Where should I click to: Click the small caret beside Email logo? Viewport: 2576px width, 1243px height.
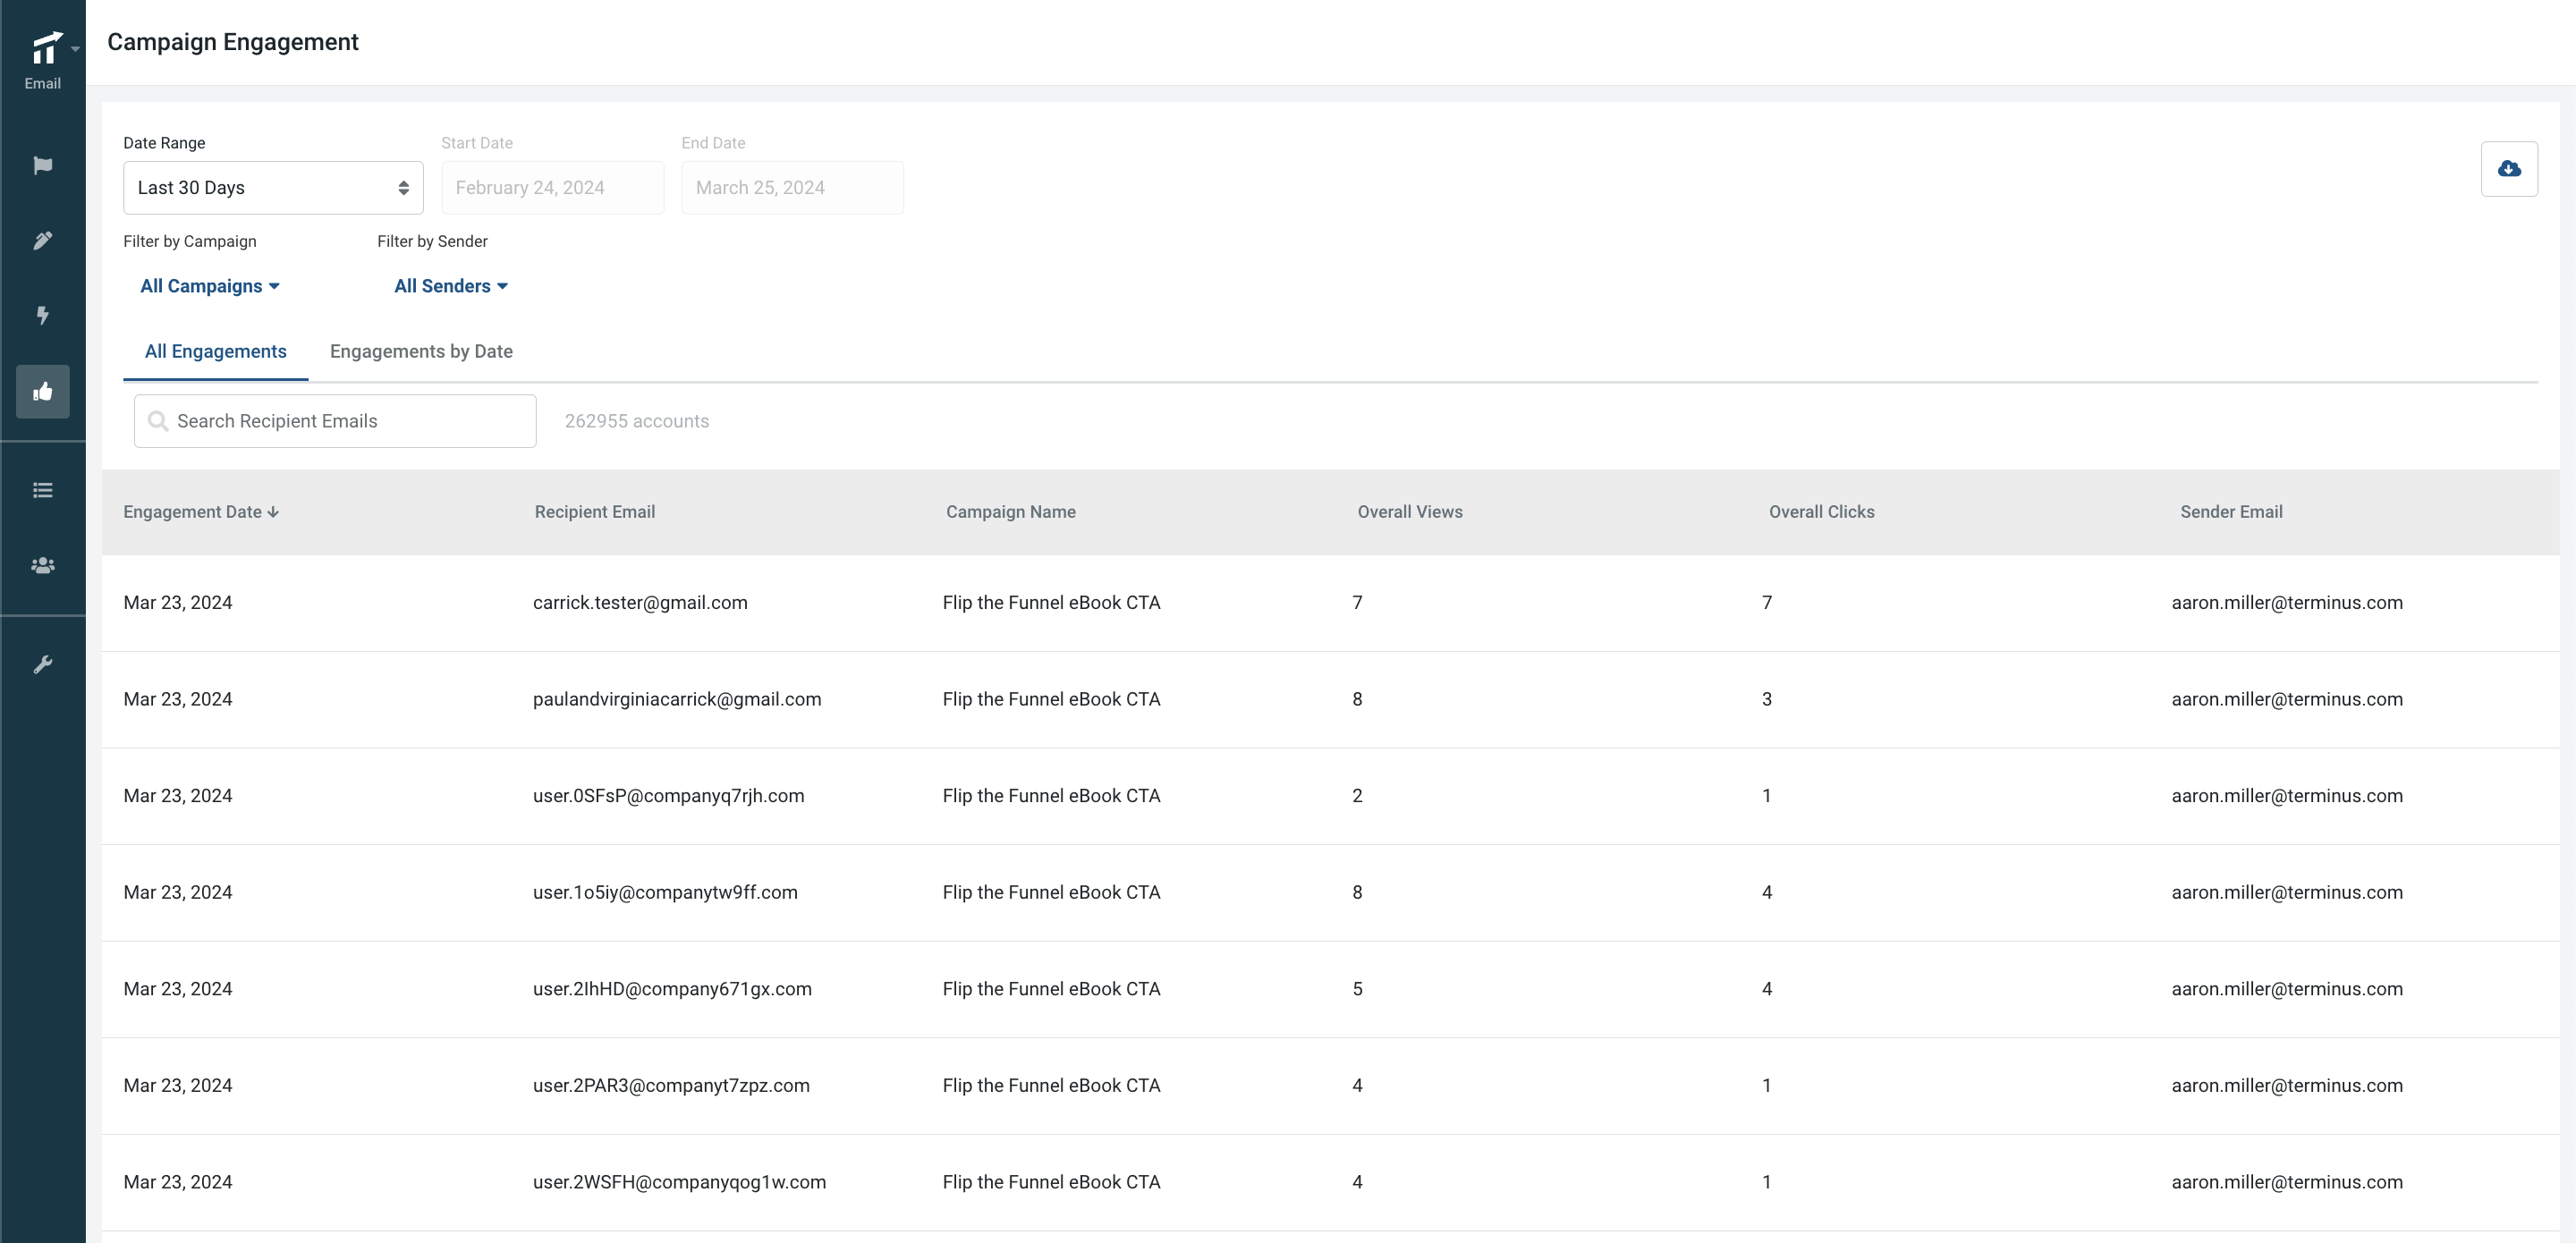(x=75, y=49)
